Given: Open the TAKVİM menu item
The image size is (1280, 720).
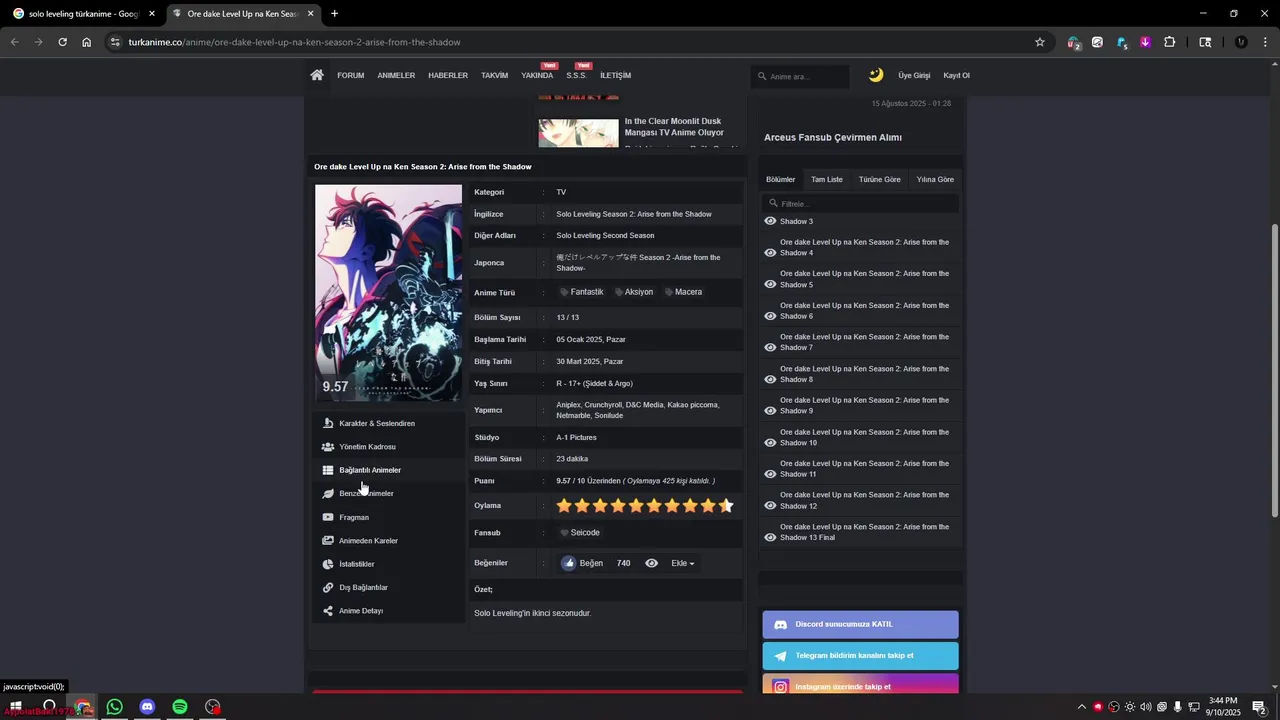Looking at the screenshot, I should pos(494,75).
